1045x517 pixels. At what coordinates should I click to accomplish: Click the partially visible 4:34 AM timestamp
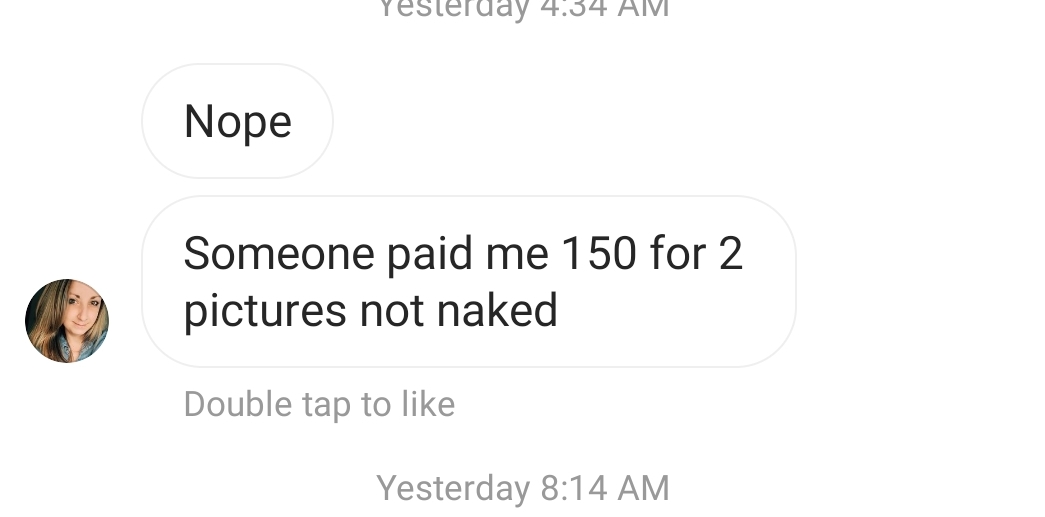point(522,9)
